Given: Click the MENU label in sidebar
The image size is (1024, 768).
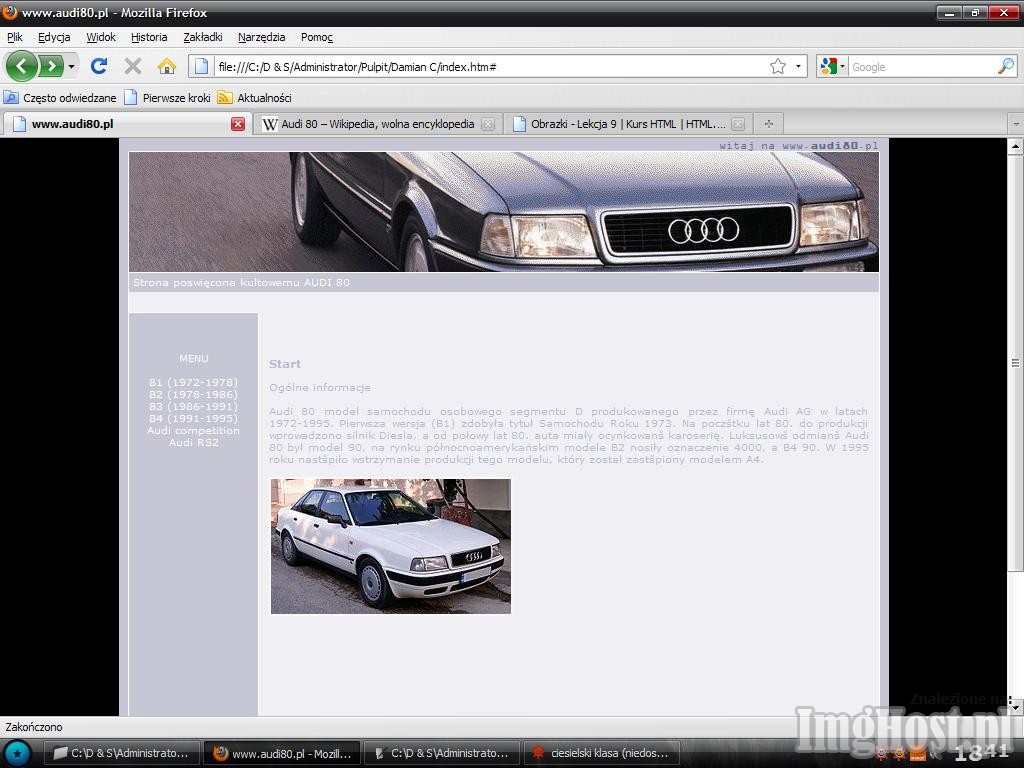Looking at the screenshot, I should point(194,359).
